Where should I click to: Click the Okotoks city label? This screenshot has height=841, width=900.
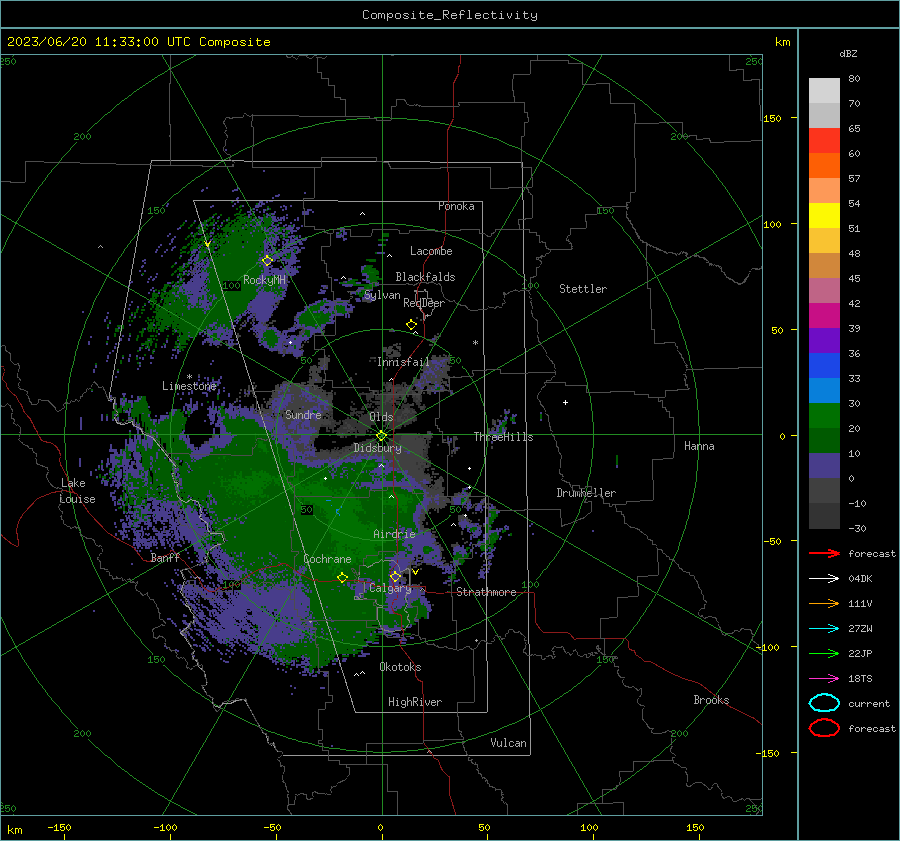click(x=400, y=667)
